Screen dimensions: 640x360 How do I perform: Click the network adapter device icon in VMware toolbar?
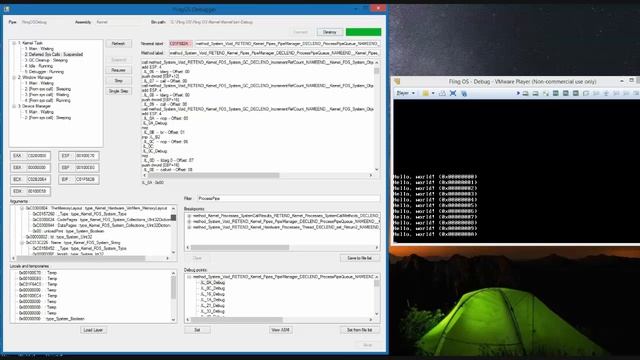[x=545, y=93]
